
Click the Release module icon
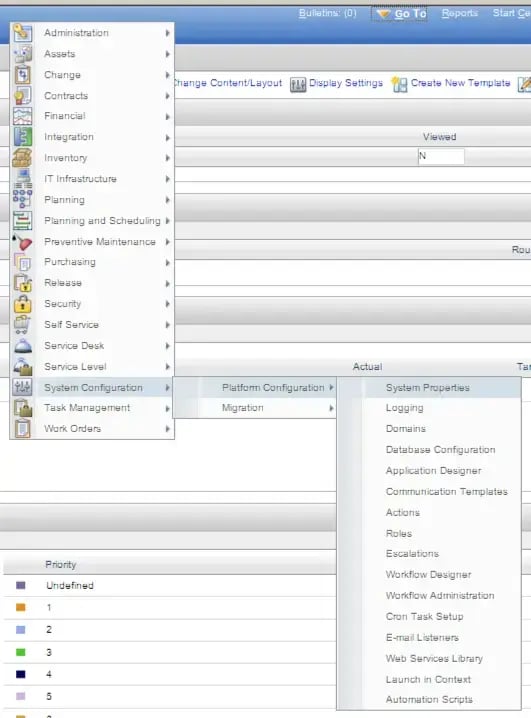tap(22, 283)
